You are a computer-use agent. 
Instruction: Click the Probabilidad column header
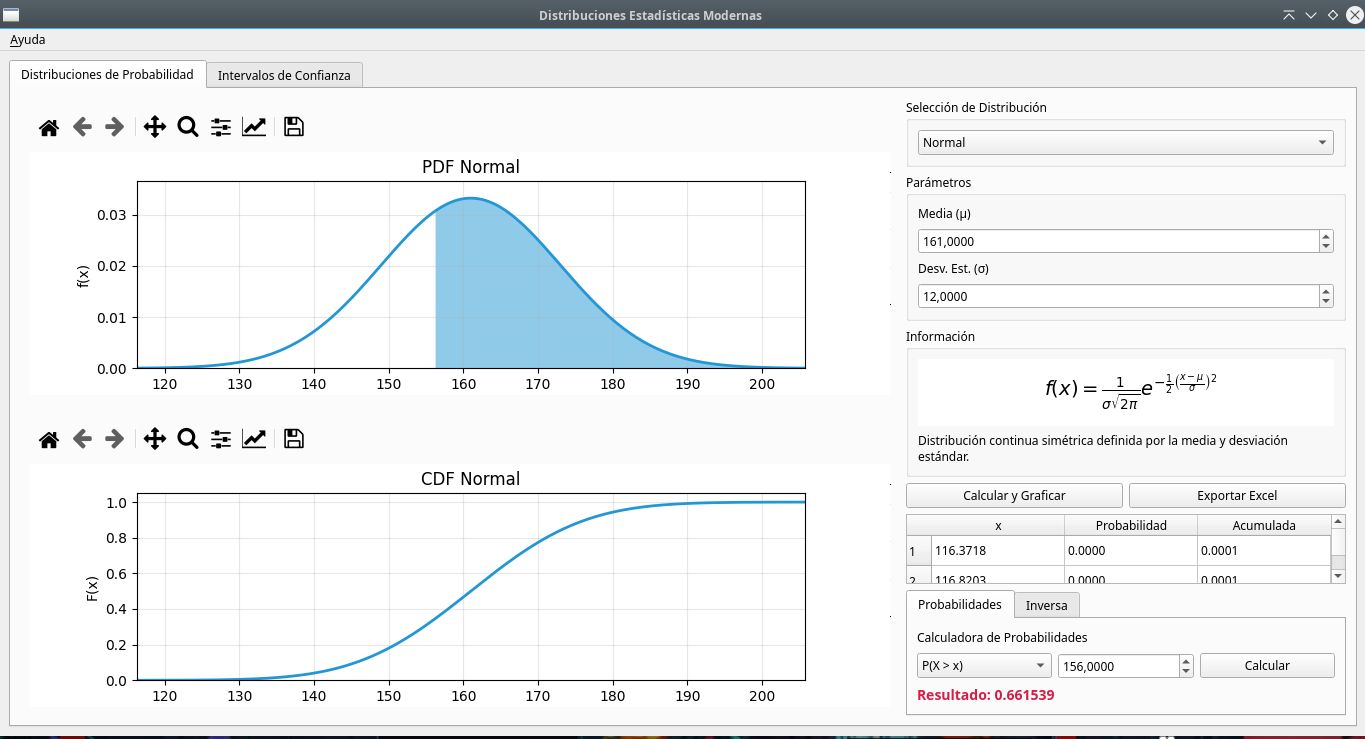tap(1131, 526)
